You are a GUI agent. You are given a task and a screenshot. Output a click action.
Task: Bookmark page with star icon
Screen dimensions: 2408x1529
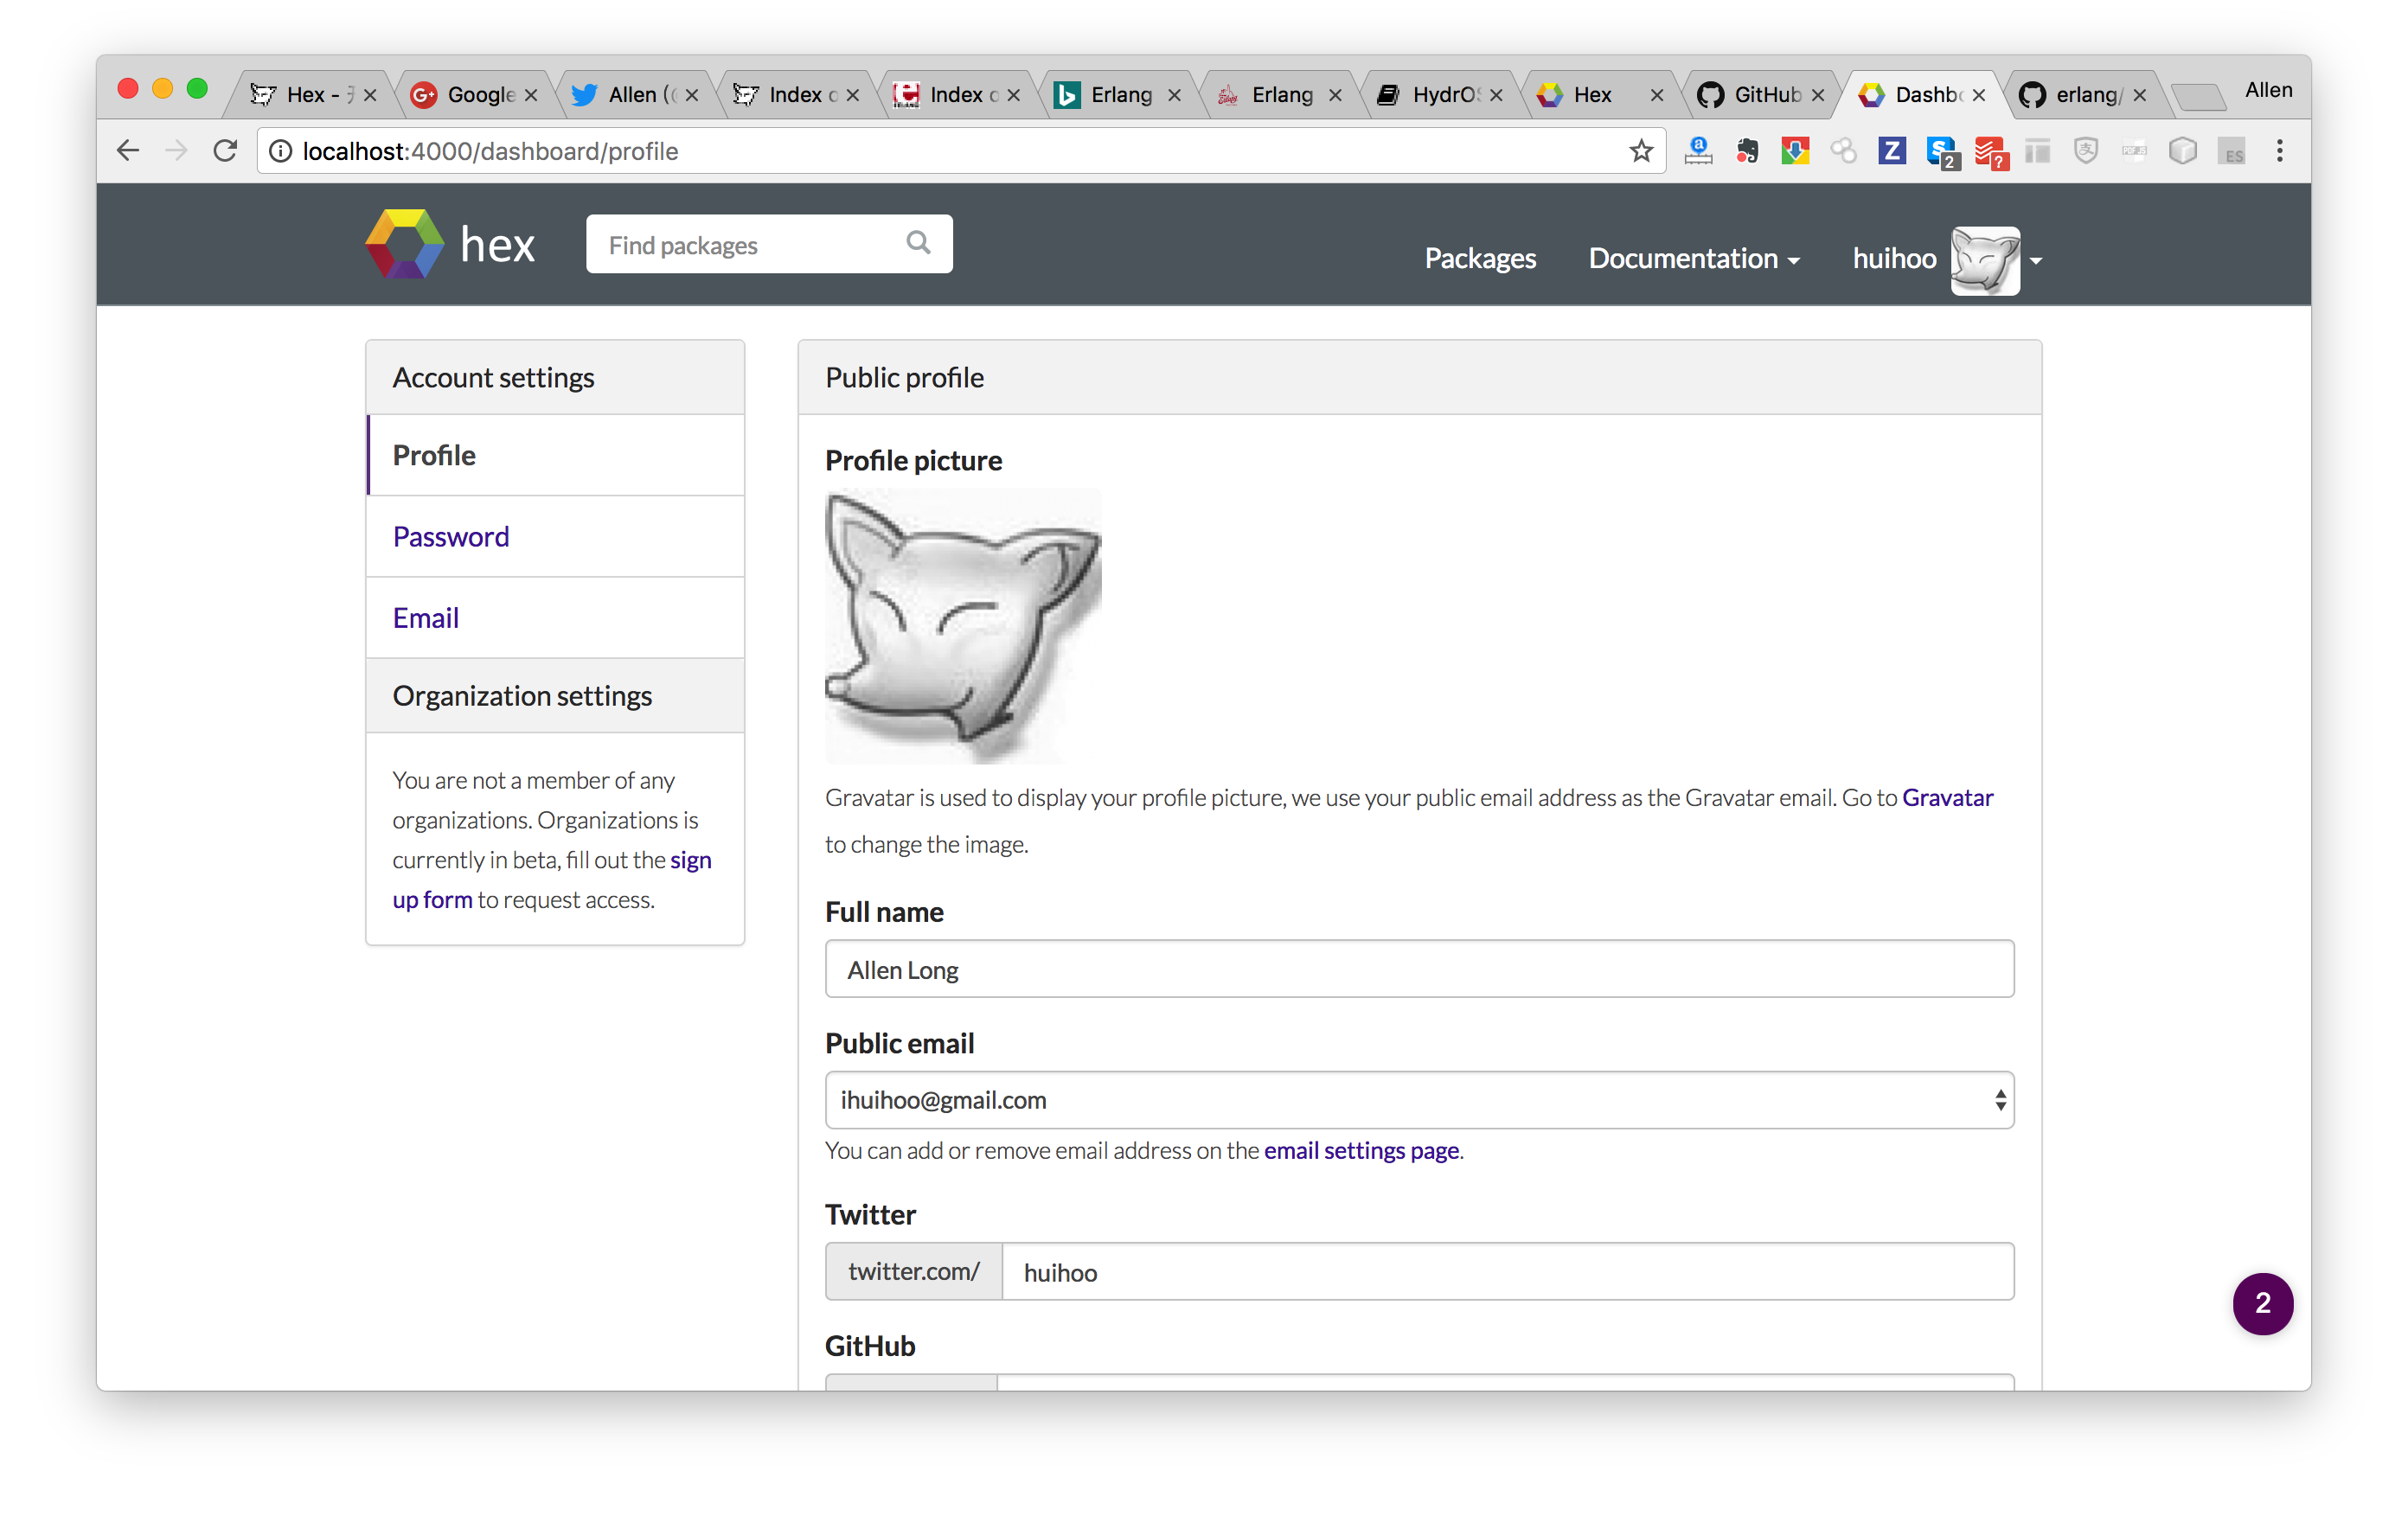[1640, 151]
